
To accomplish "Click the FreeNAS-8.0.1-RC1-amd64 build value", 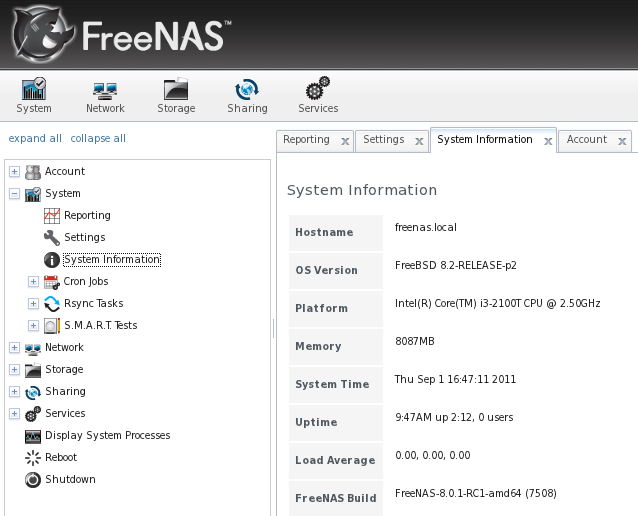I will point(476,493).
